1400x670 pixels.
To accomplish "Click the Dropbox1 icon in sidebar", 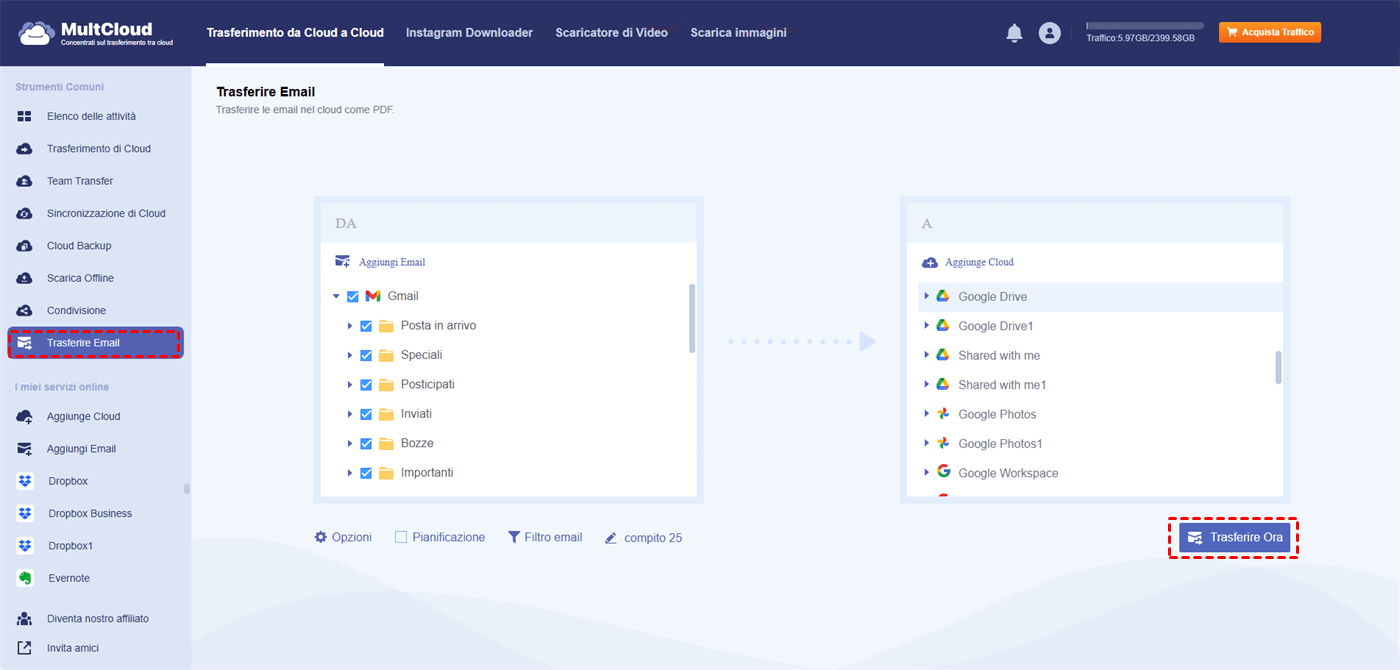I will [25, 546].
